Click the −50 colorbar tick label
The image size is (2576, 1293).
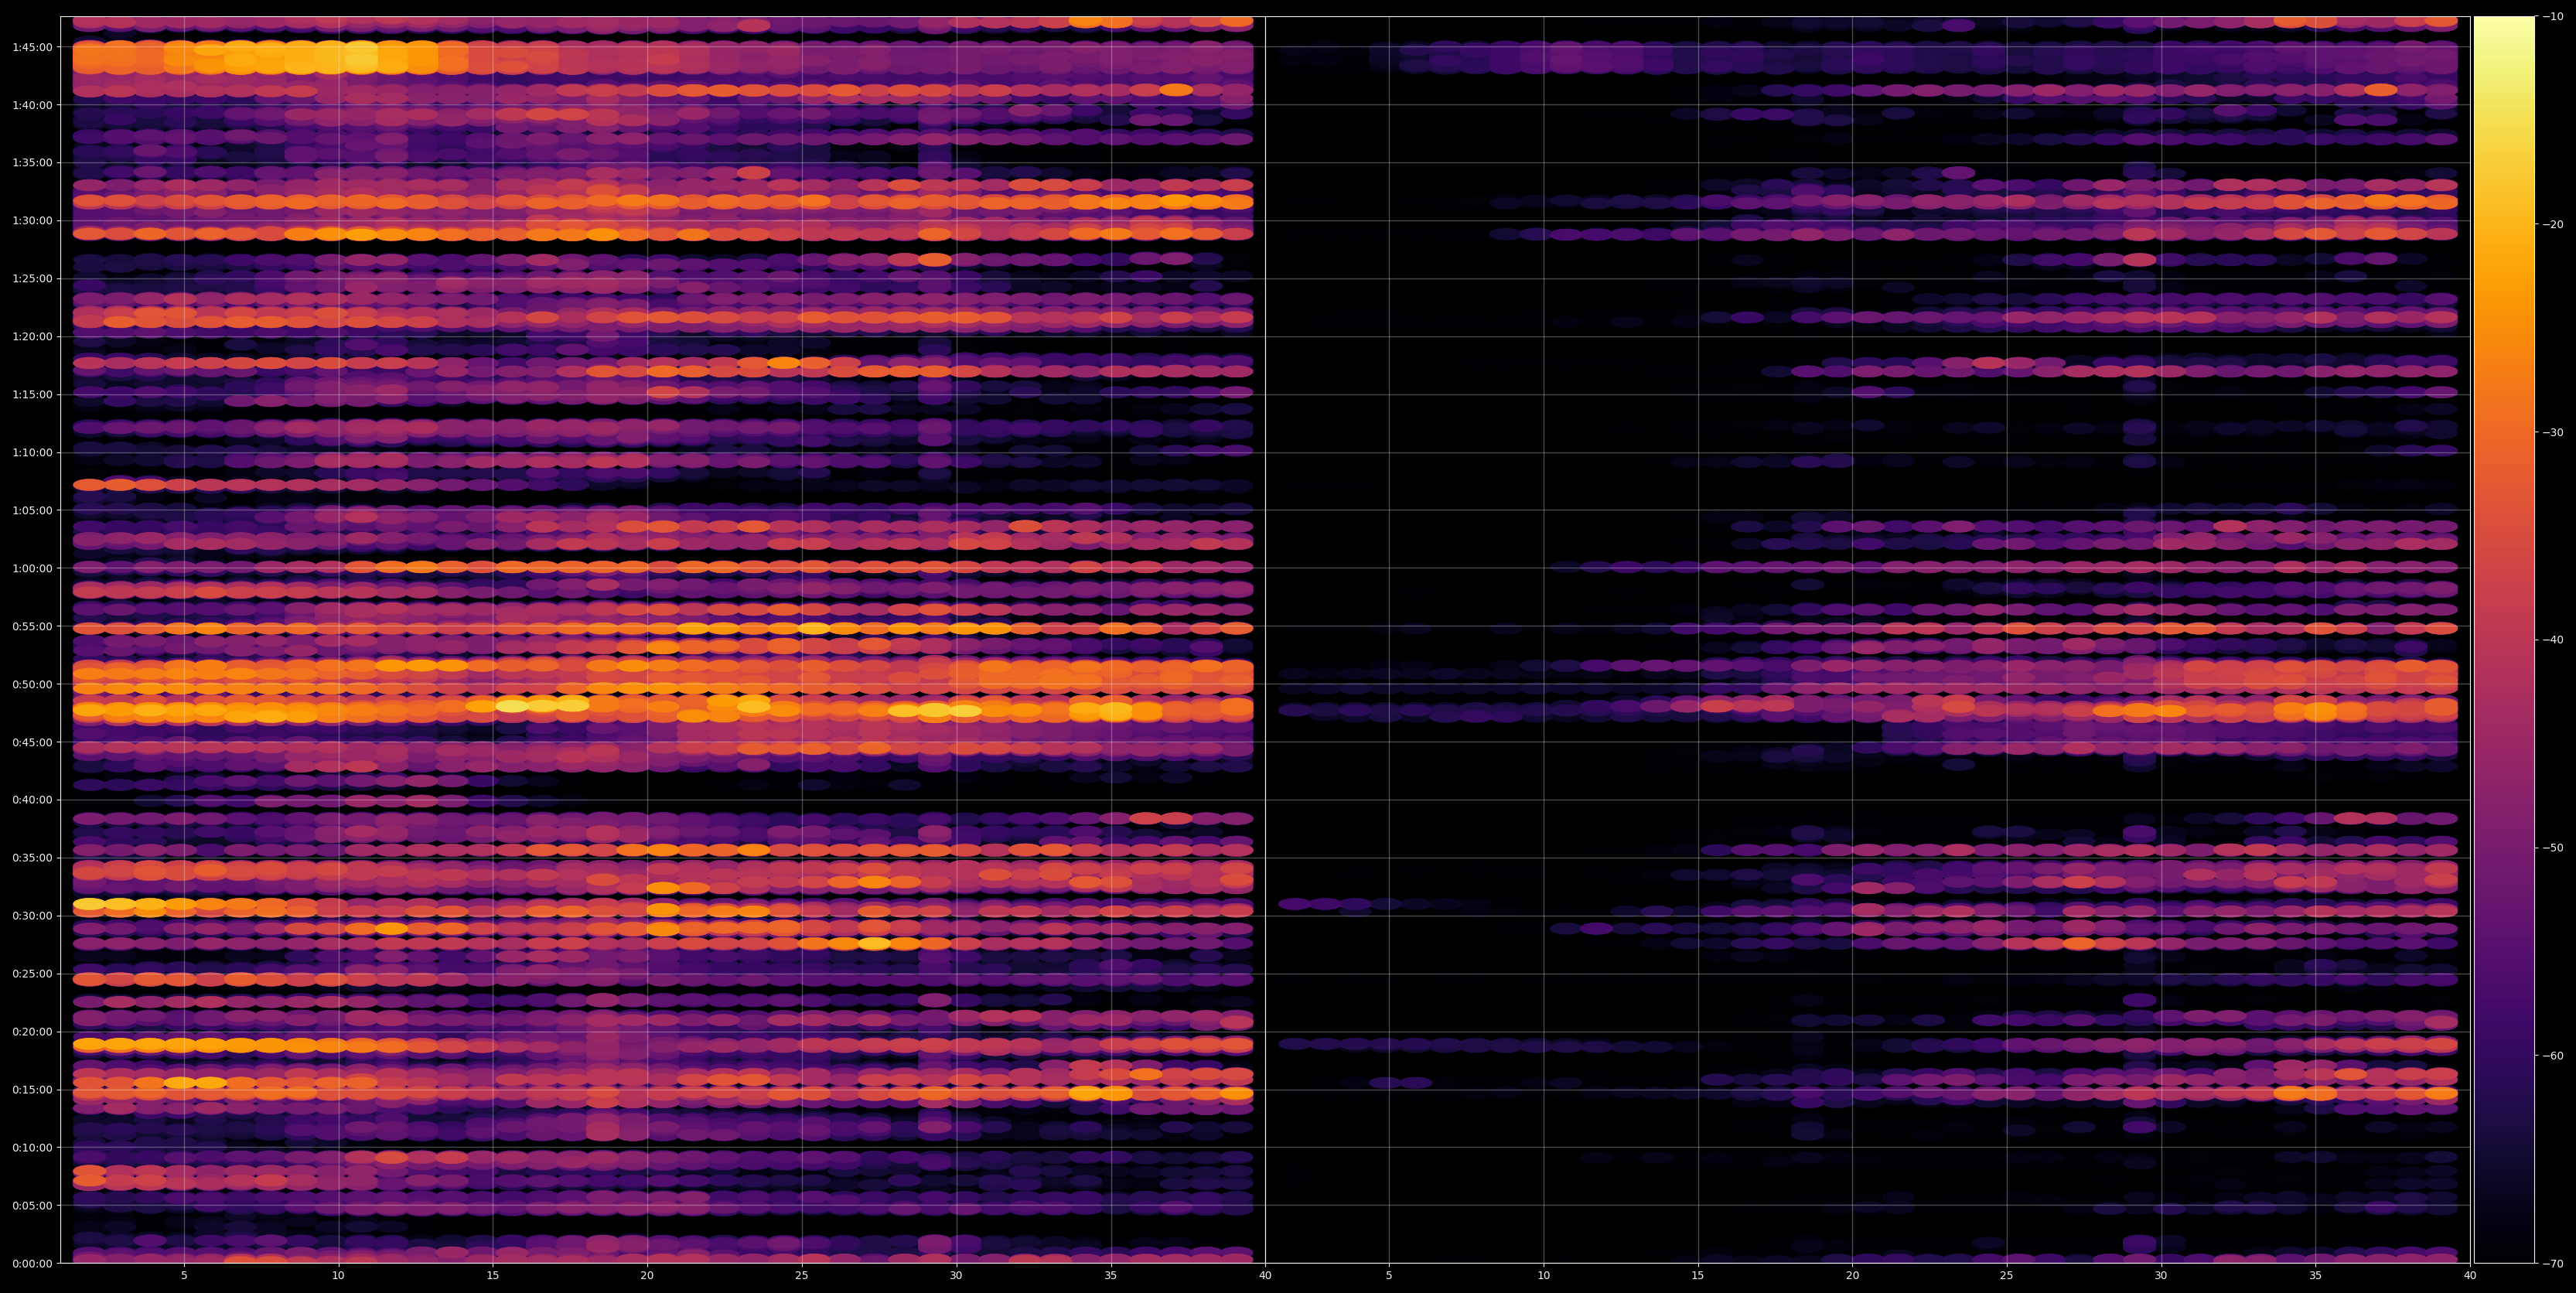(2553, 848)
